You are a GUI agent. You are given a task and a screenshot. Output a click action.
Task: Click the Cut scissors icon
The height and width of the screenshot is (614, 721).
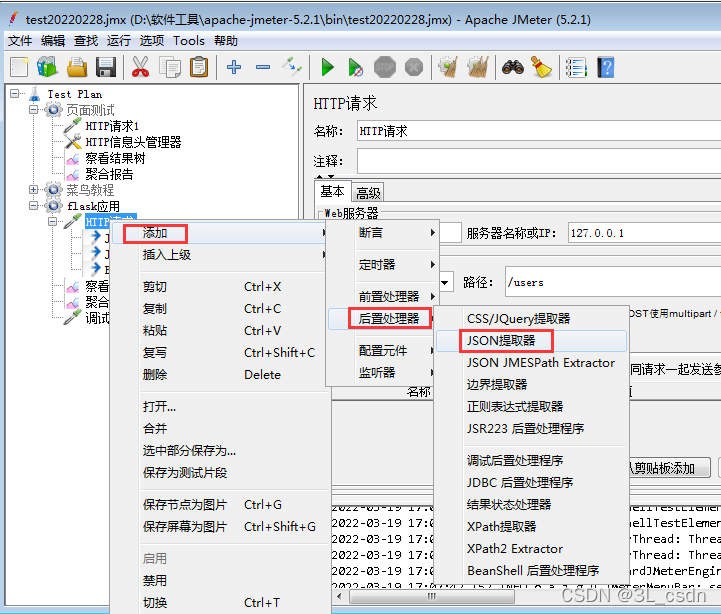click(140, 67)
